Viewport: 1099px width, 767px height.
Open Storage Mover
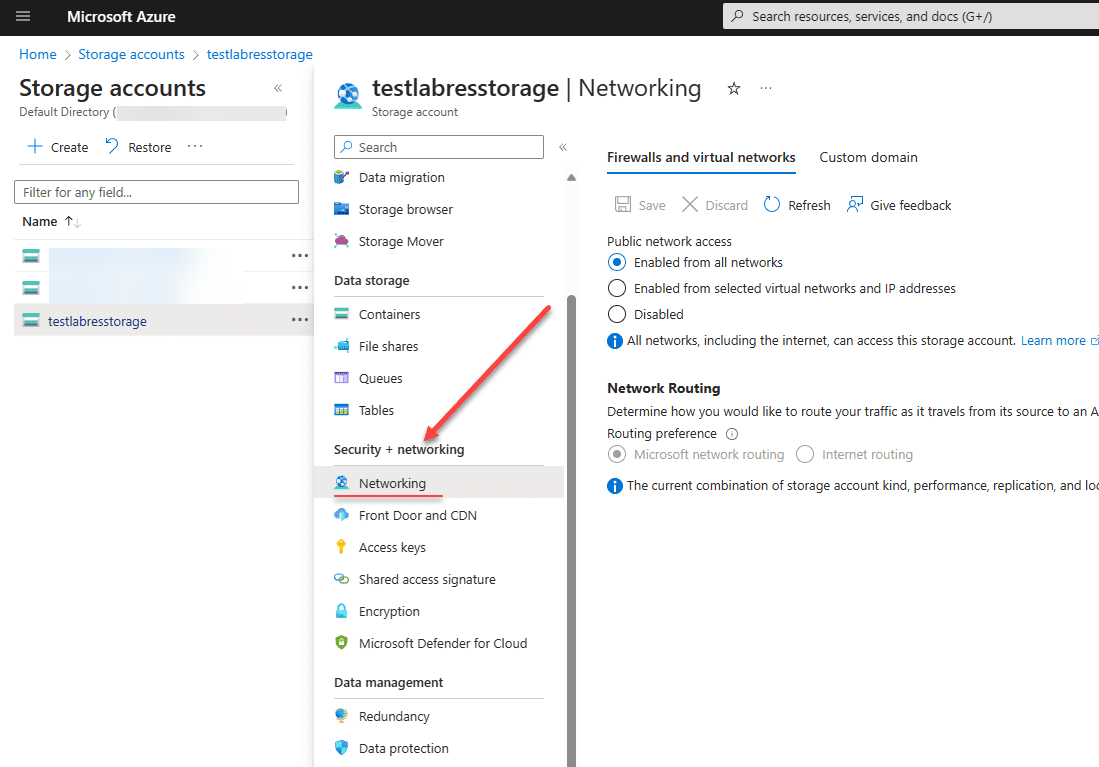pos(401,241)
